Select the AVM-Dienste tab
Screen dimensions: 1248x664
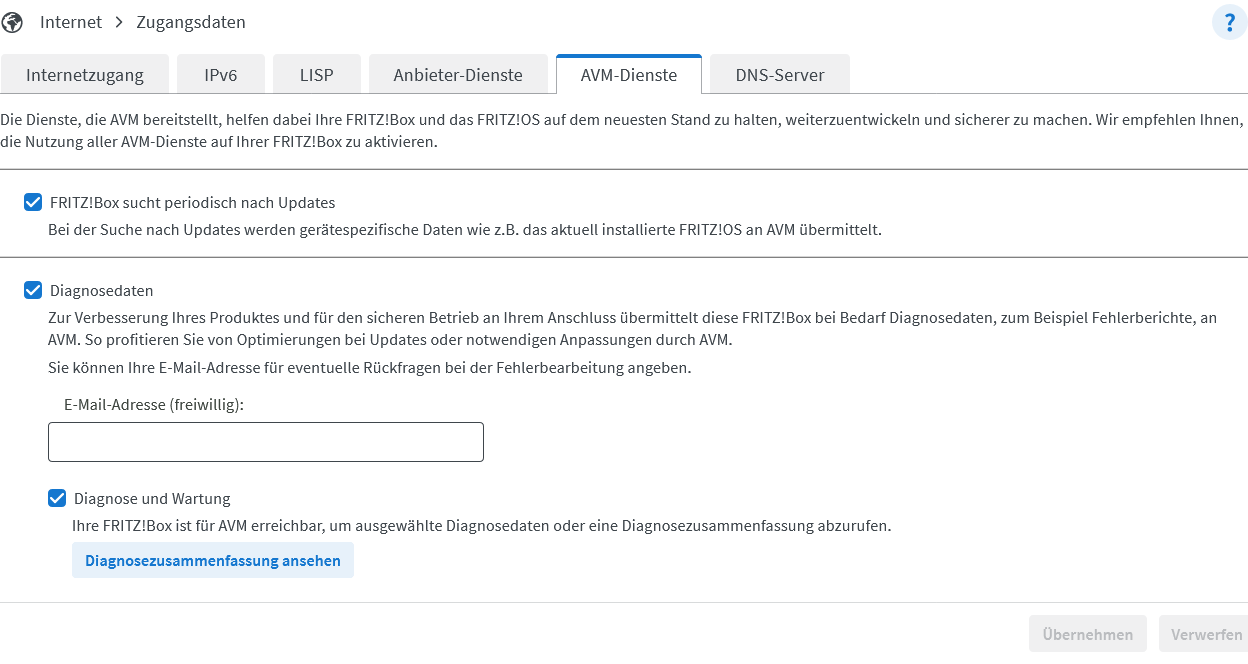click(629, 75)
